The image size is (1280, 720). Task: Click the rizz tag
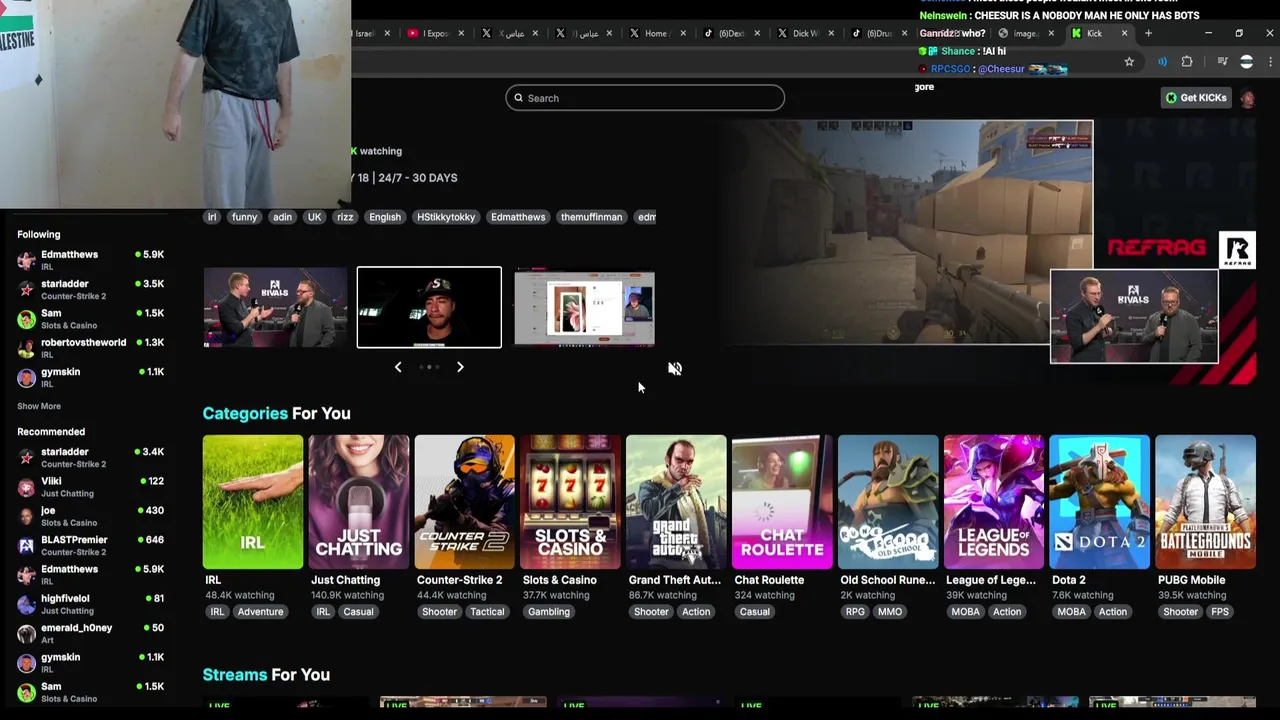click(x=345, y=217)
